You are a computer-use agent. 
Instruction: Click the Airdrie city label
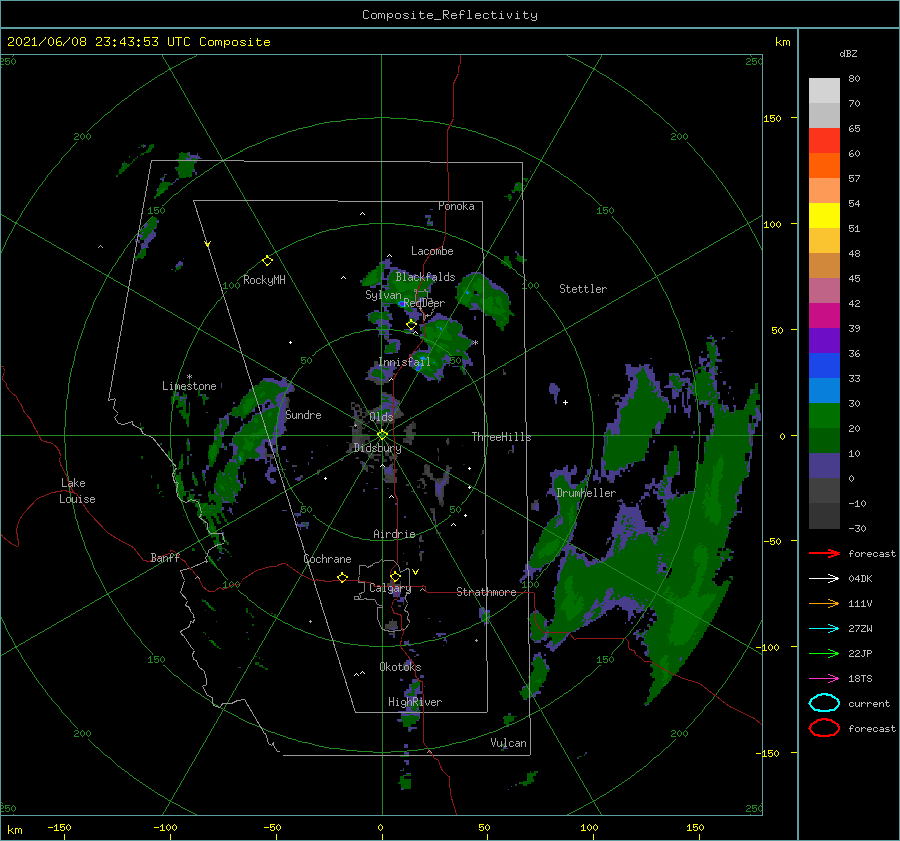coord(394,534)
